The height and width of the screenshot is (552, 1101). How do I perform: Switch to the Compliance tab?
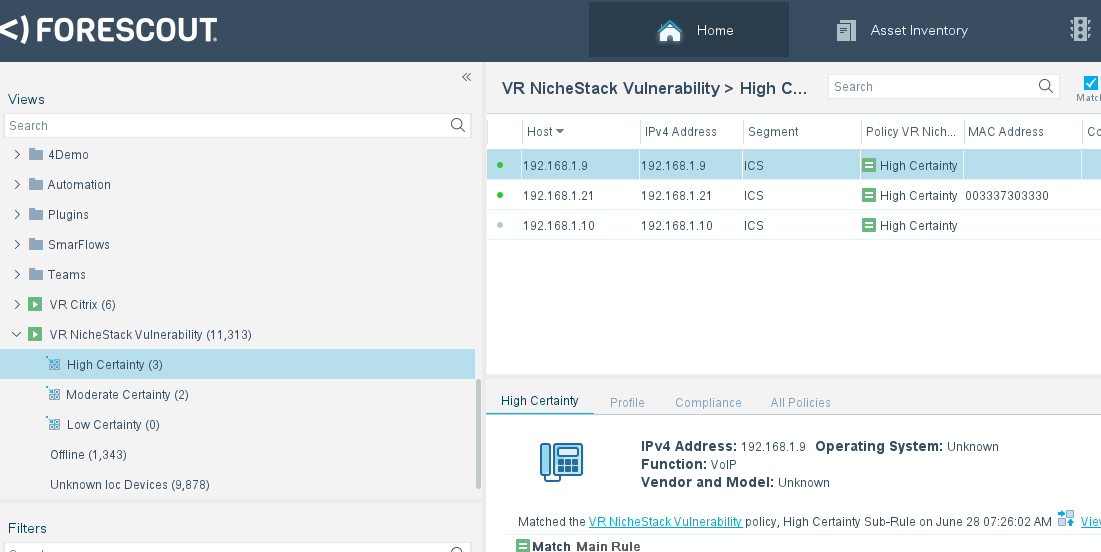[x=708, y=402]
